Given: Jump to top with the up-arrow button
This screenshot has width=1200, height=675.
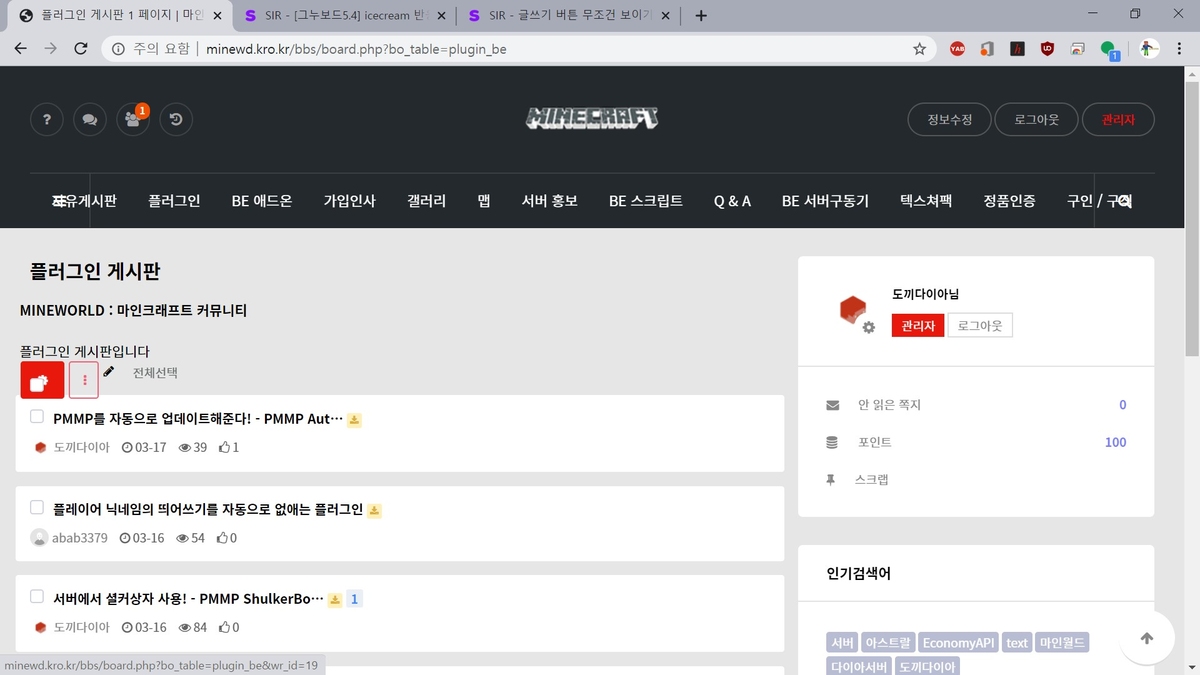Looking at the screenshot, I should click(1147, 638).
